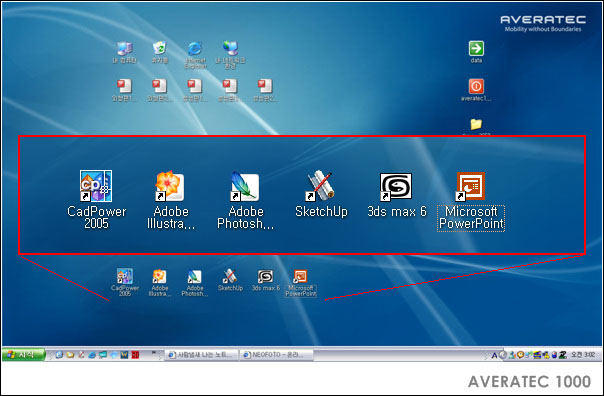This screenshot has height=396, width=604.
Task: Launch the non-magnified 3ds max 6 desktop shortcut
Action: 265,280
